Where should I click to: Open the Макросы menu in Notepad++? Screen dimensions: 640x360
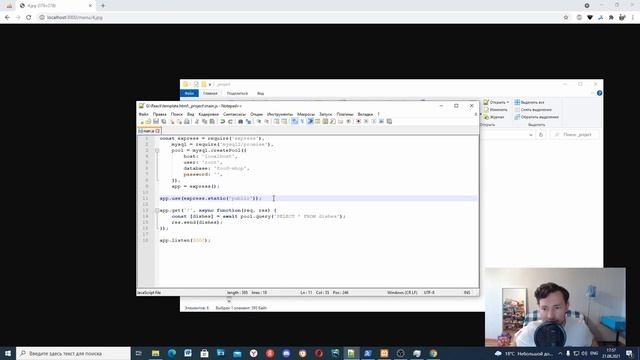[306, 114]
